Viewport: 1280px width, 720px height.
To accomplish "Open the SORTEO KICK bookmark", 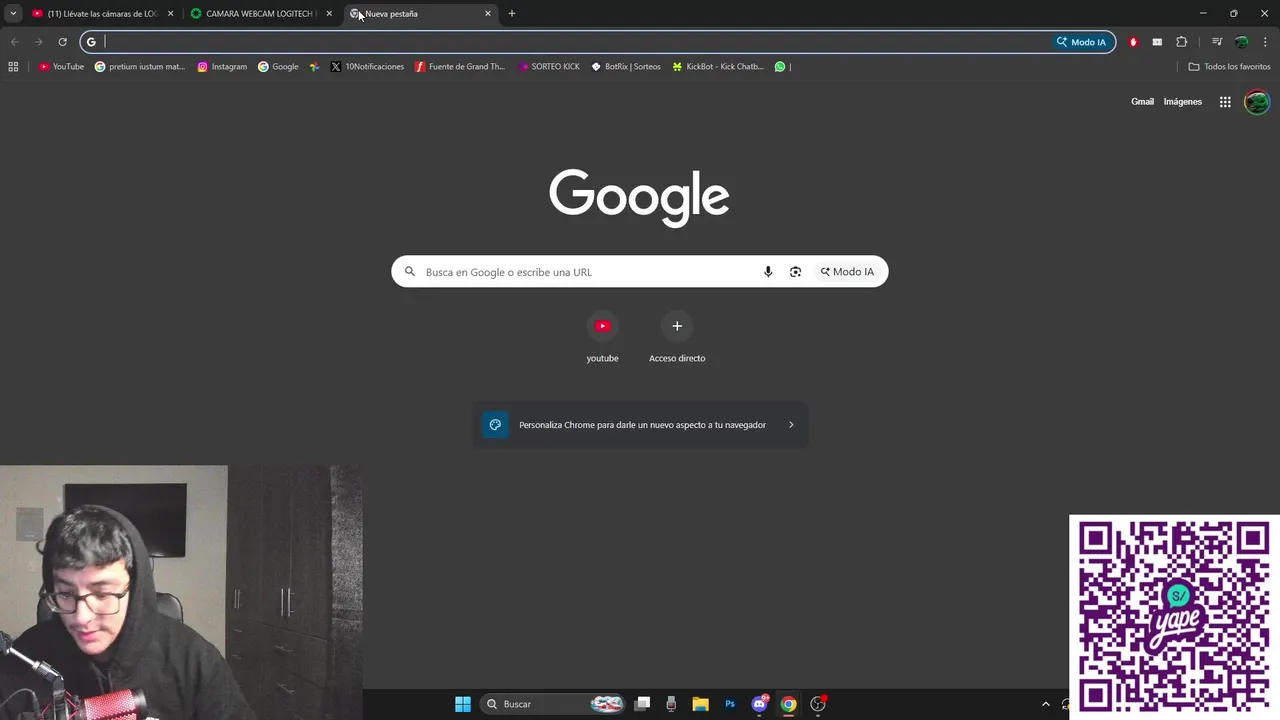I will pyautogui.click(x=549, y=67).
